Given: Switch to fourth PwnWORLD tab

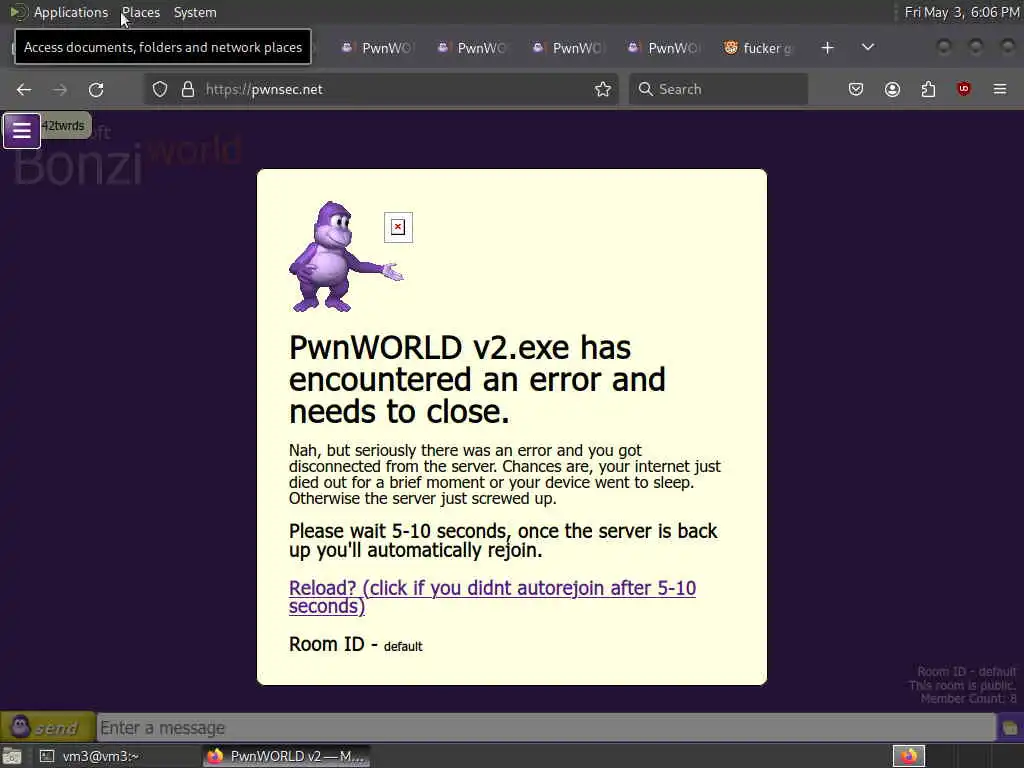Looking at the screenshot, I should point(664,48).
